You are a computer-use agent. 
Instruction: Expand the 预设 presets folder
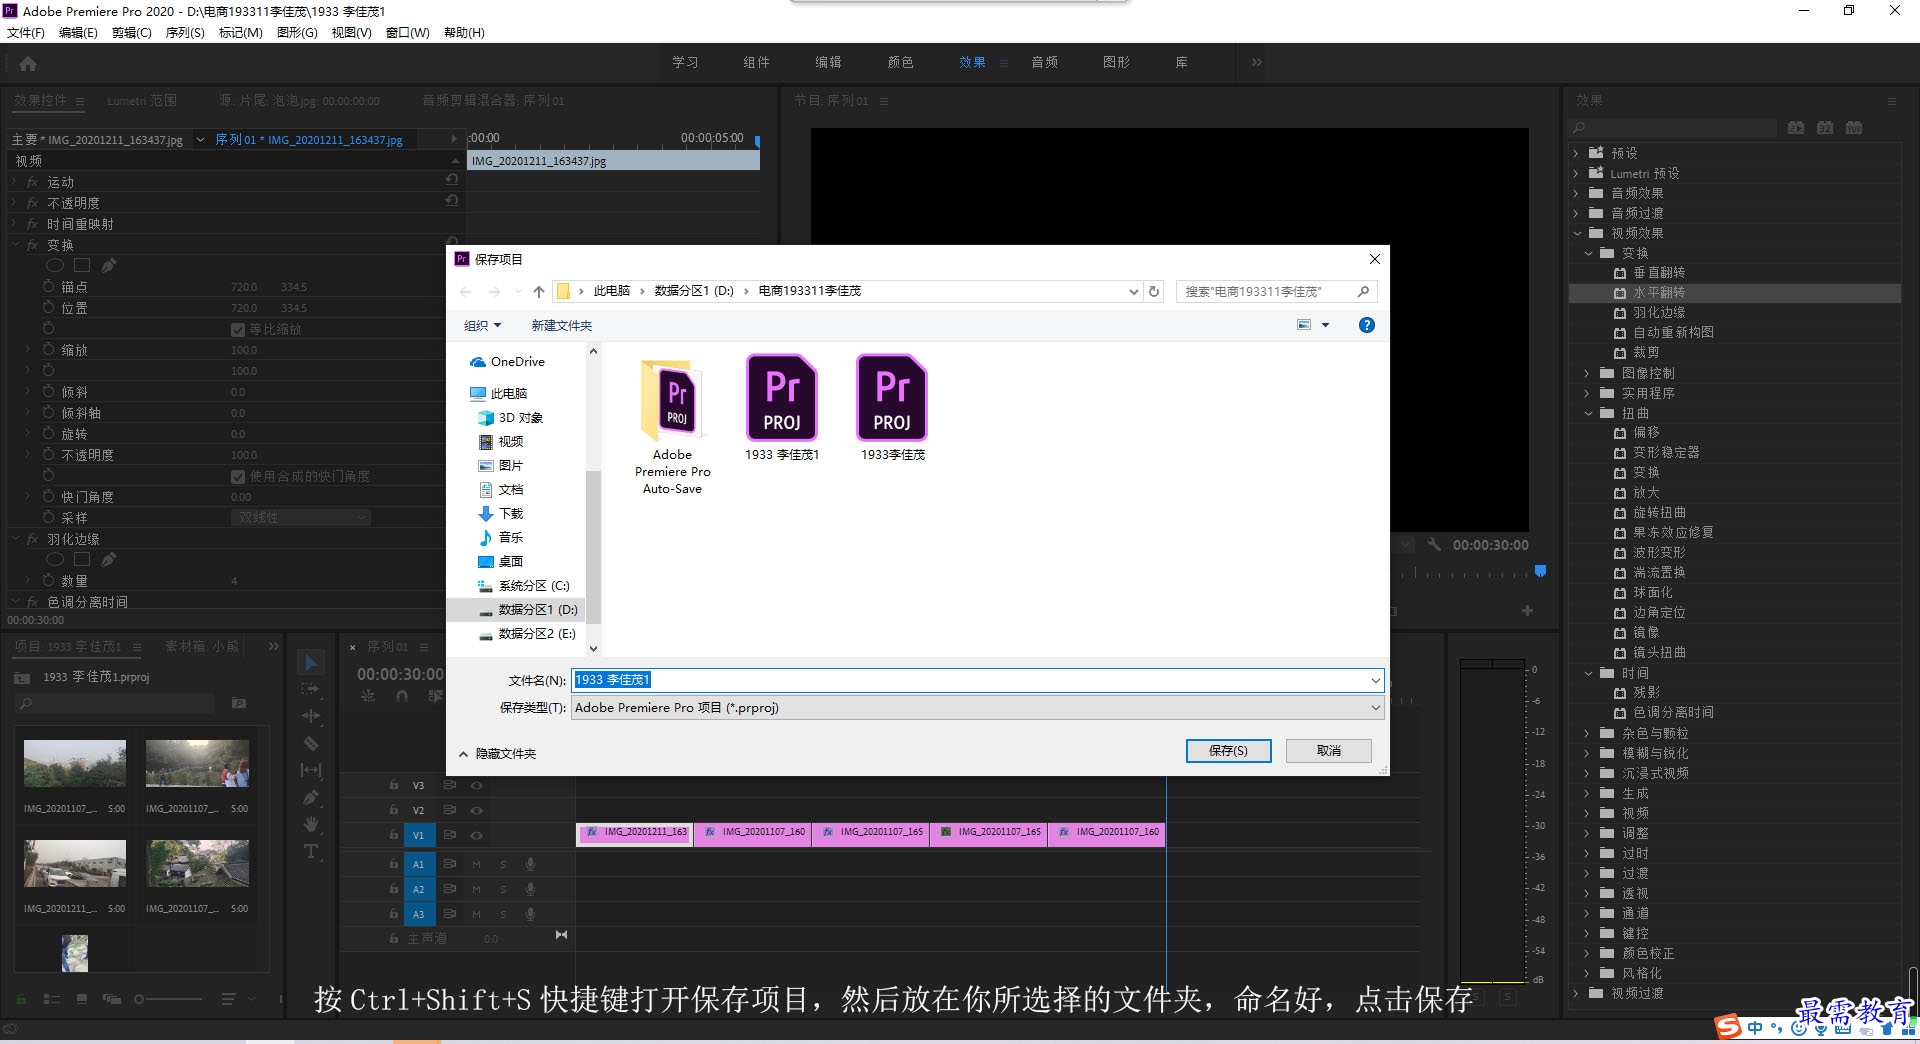coord(1577,153)
